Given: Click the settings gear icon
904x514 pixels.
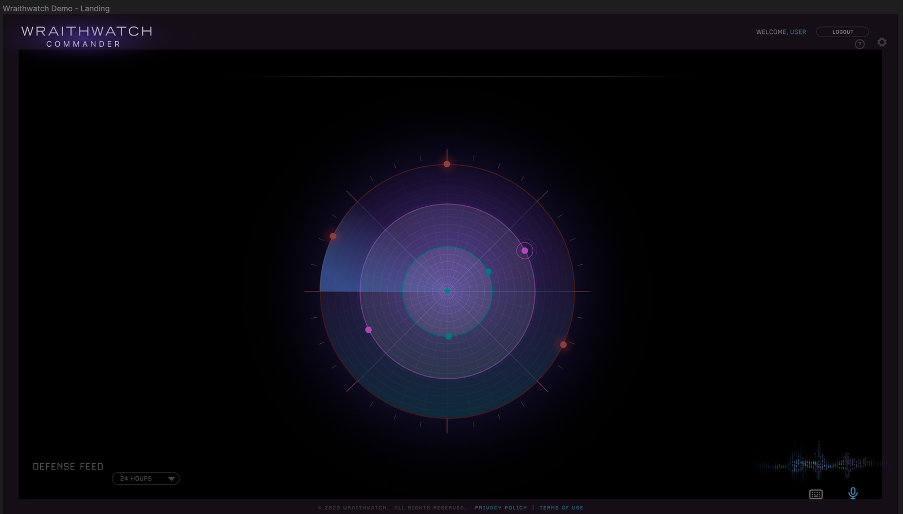Looking at the screenshot, I should pyautogui.click(x=881, y=43).
